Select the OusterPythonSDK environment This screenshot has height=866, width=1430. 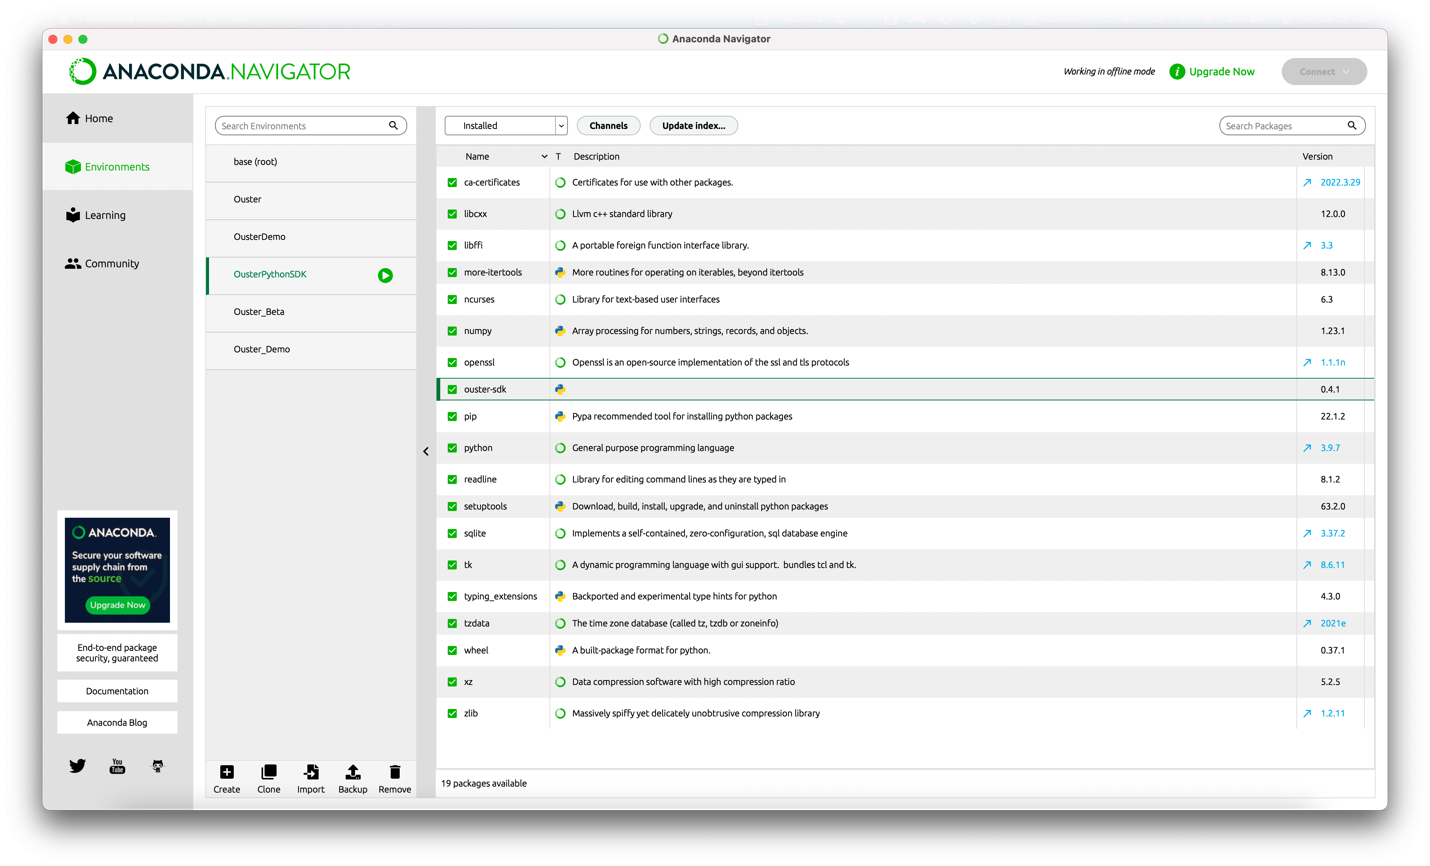click(311, 274)
